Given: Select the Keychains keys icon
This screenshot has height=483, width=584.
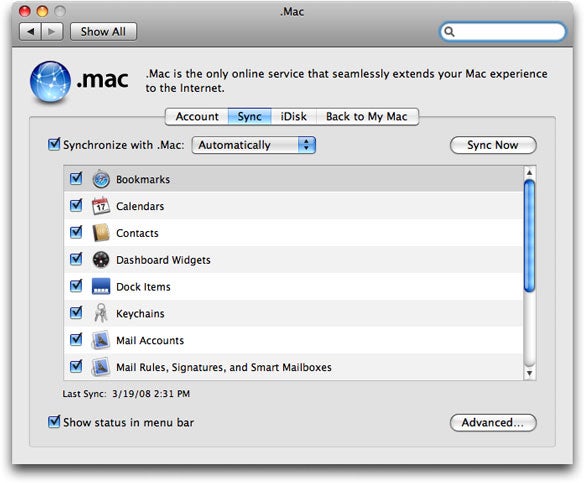Looking at the screenshot, I should pos(101,313).
